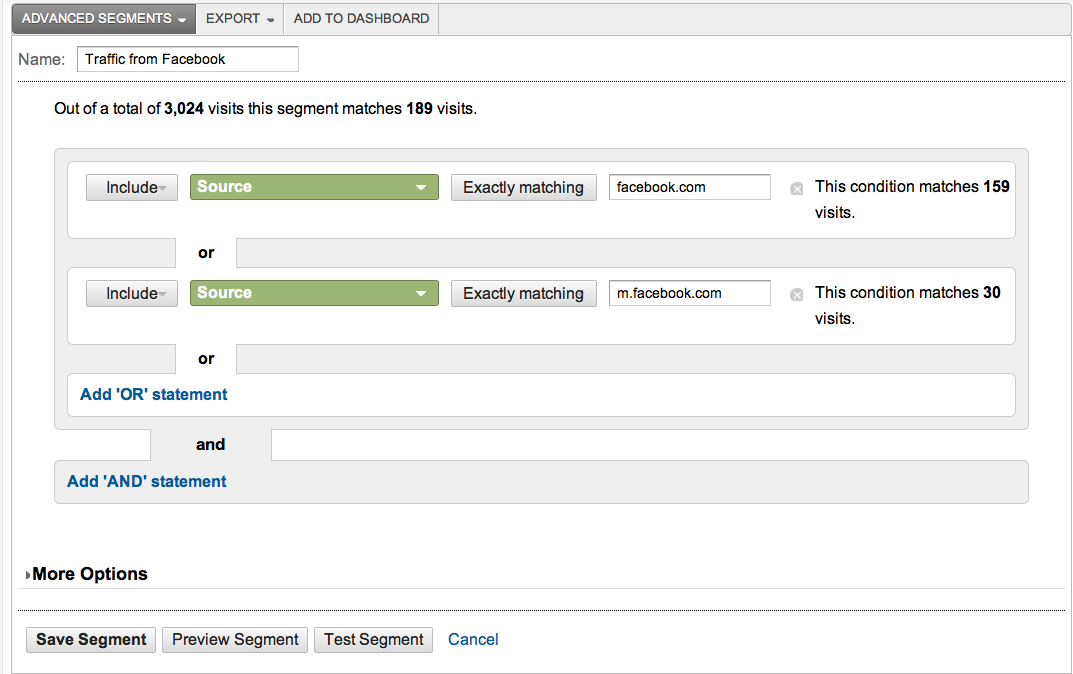Remove the facebook.com condition with its x icon
The image size is (1073, 674).
click(797, 189)
